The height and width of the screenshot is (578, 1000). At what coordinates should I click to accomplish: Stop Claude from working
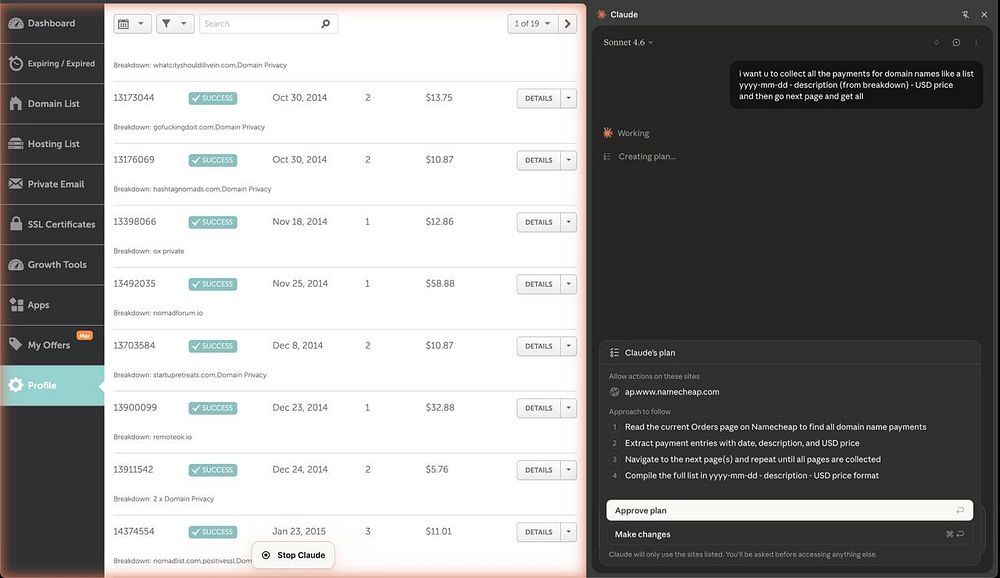pos(293,555)
